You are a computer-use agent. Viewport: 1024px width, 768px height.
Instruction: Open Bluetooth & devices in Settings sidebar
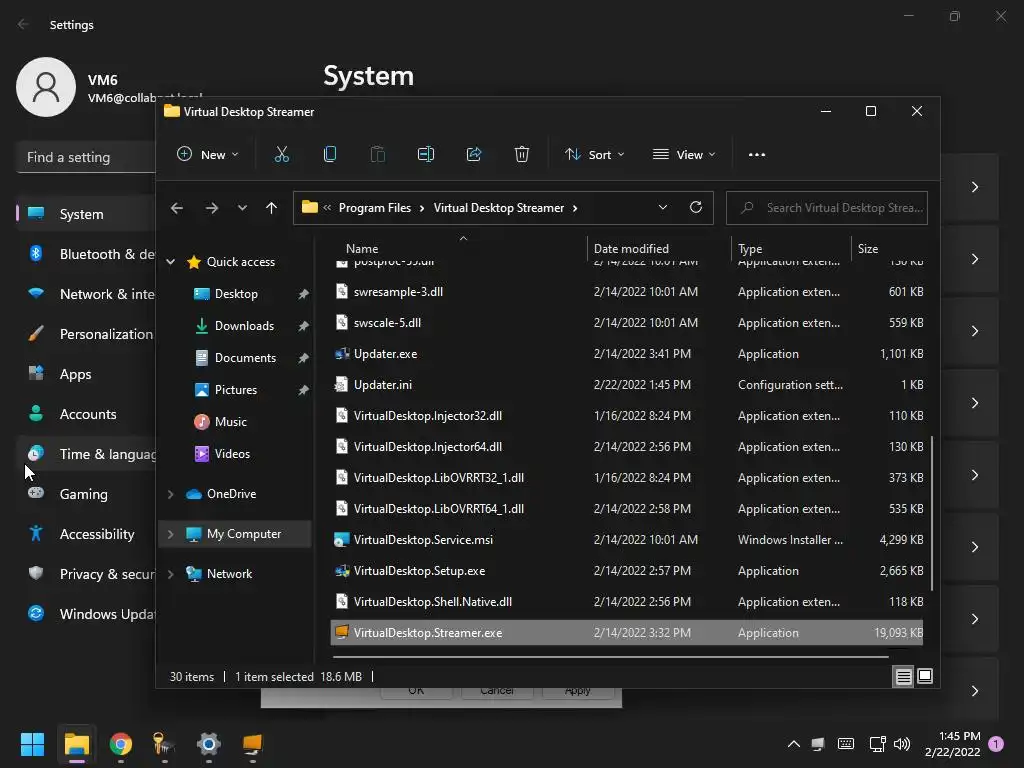86,254
